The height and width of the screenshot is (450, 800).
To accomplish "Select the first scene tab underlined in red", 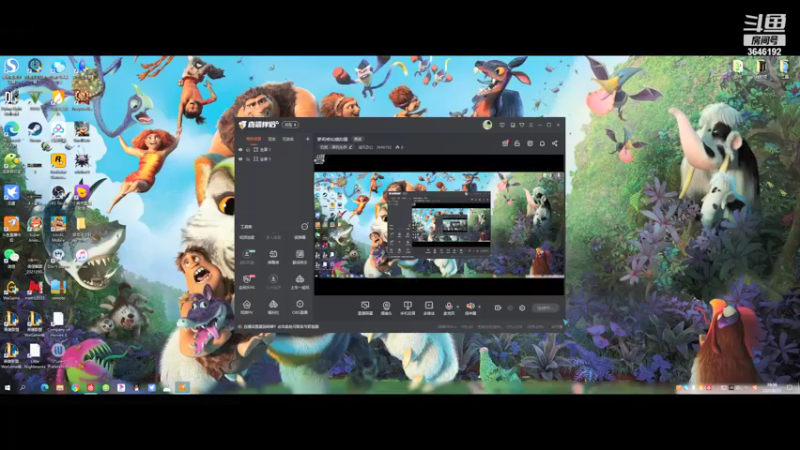I will (x=254, y=139).
